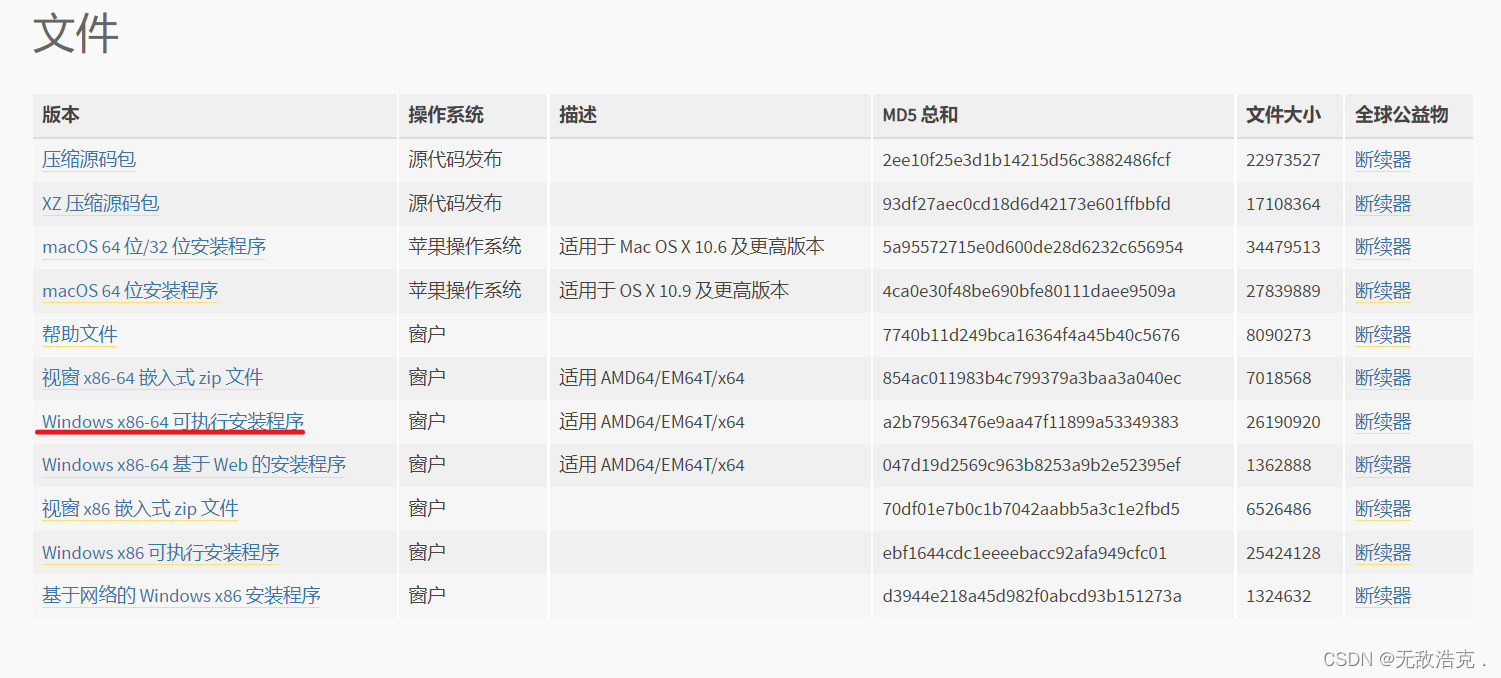
Task: Click Windows x86-64 基于 Web 的安装程序
Action: 194,464
